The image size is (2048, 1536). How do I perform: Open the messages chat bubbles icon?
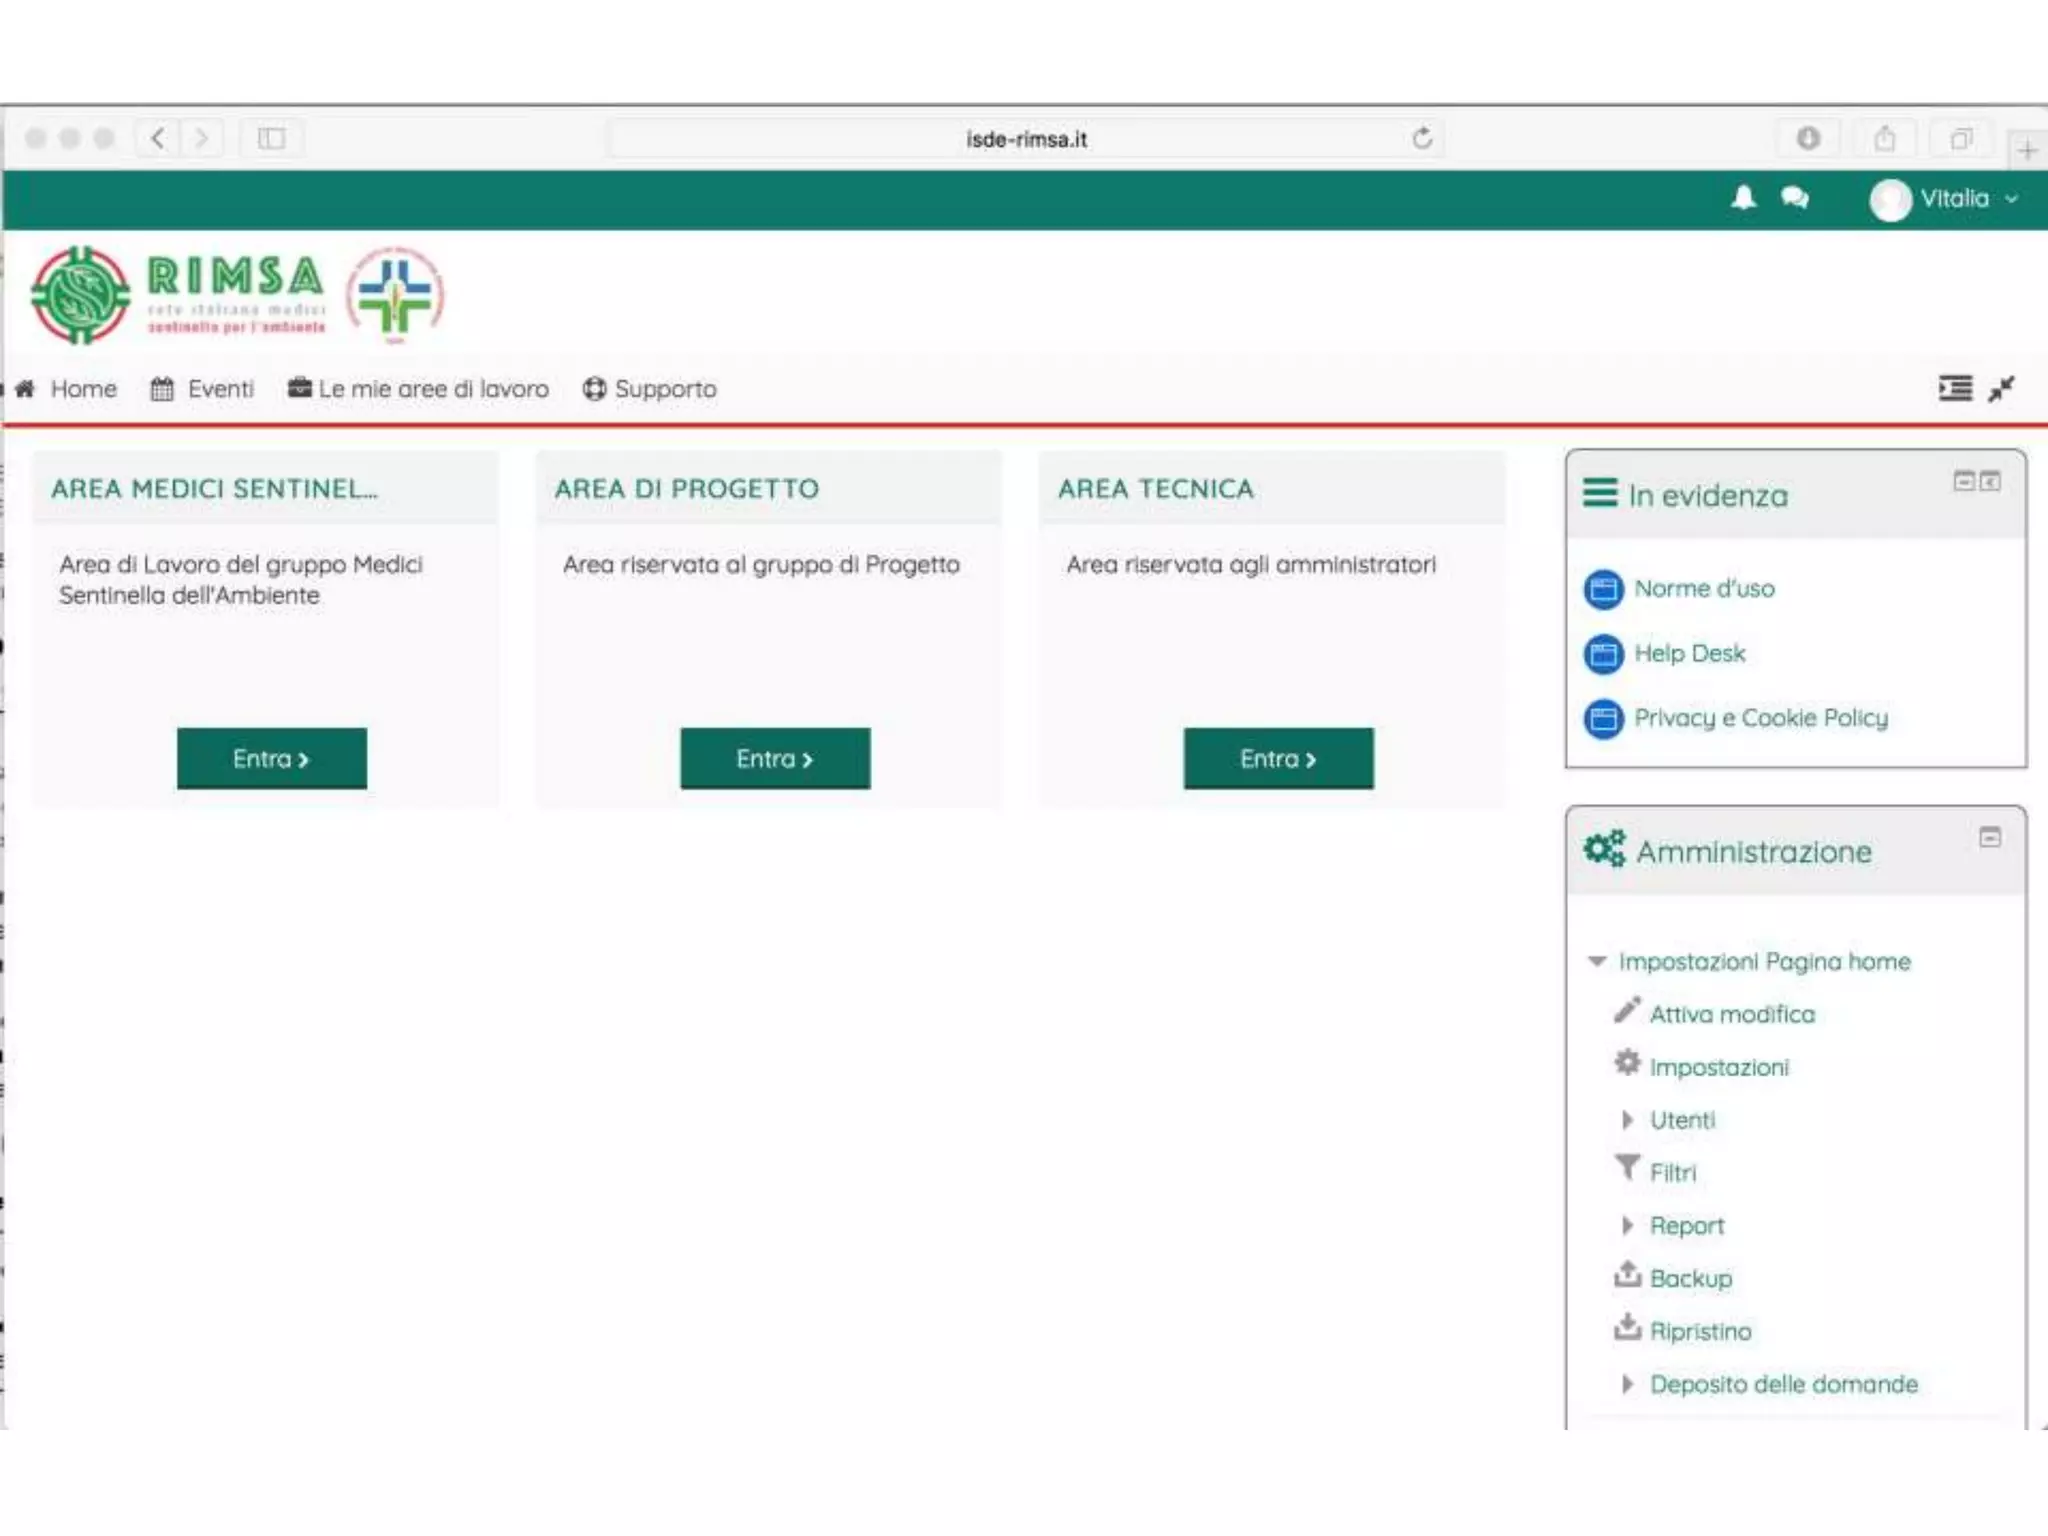pos(1795,198)
